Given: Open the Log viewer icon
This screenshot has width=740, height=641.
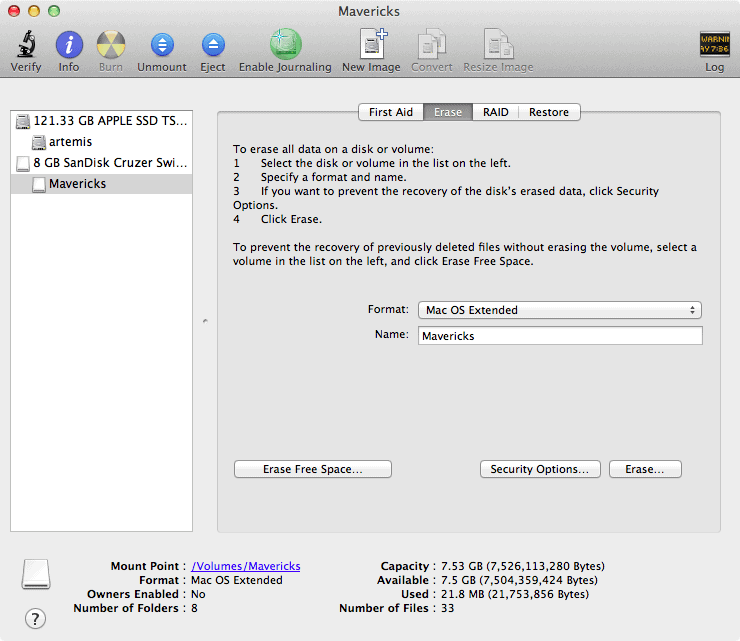Looking at the screenshot, I should 714,46.
